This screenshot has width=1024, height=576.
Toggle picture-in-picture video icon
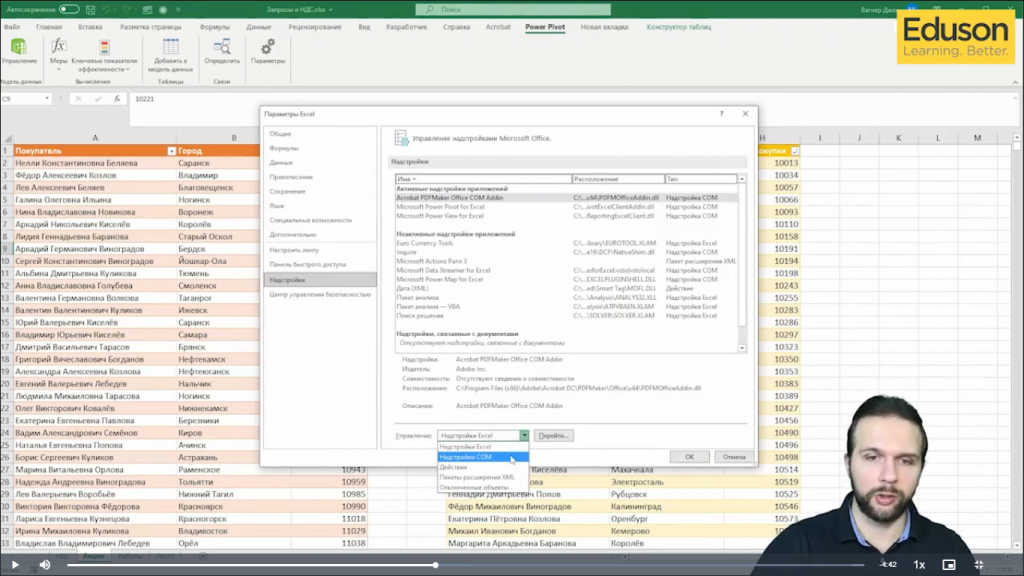[x=949, y=564]
